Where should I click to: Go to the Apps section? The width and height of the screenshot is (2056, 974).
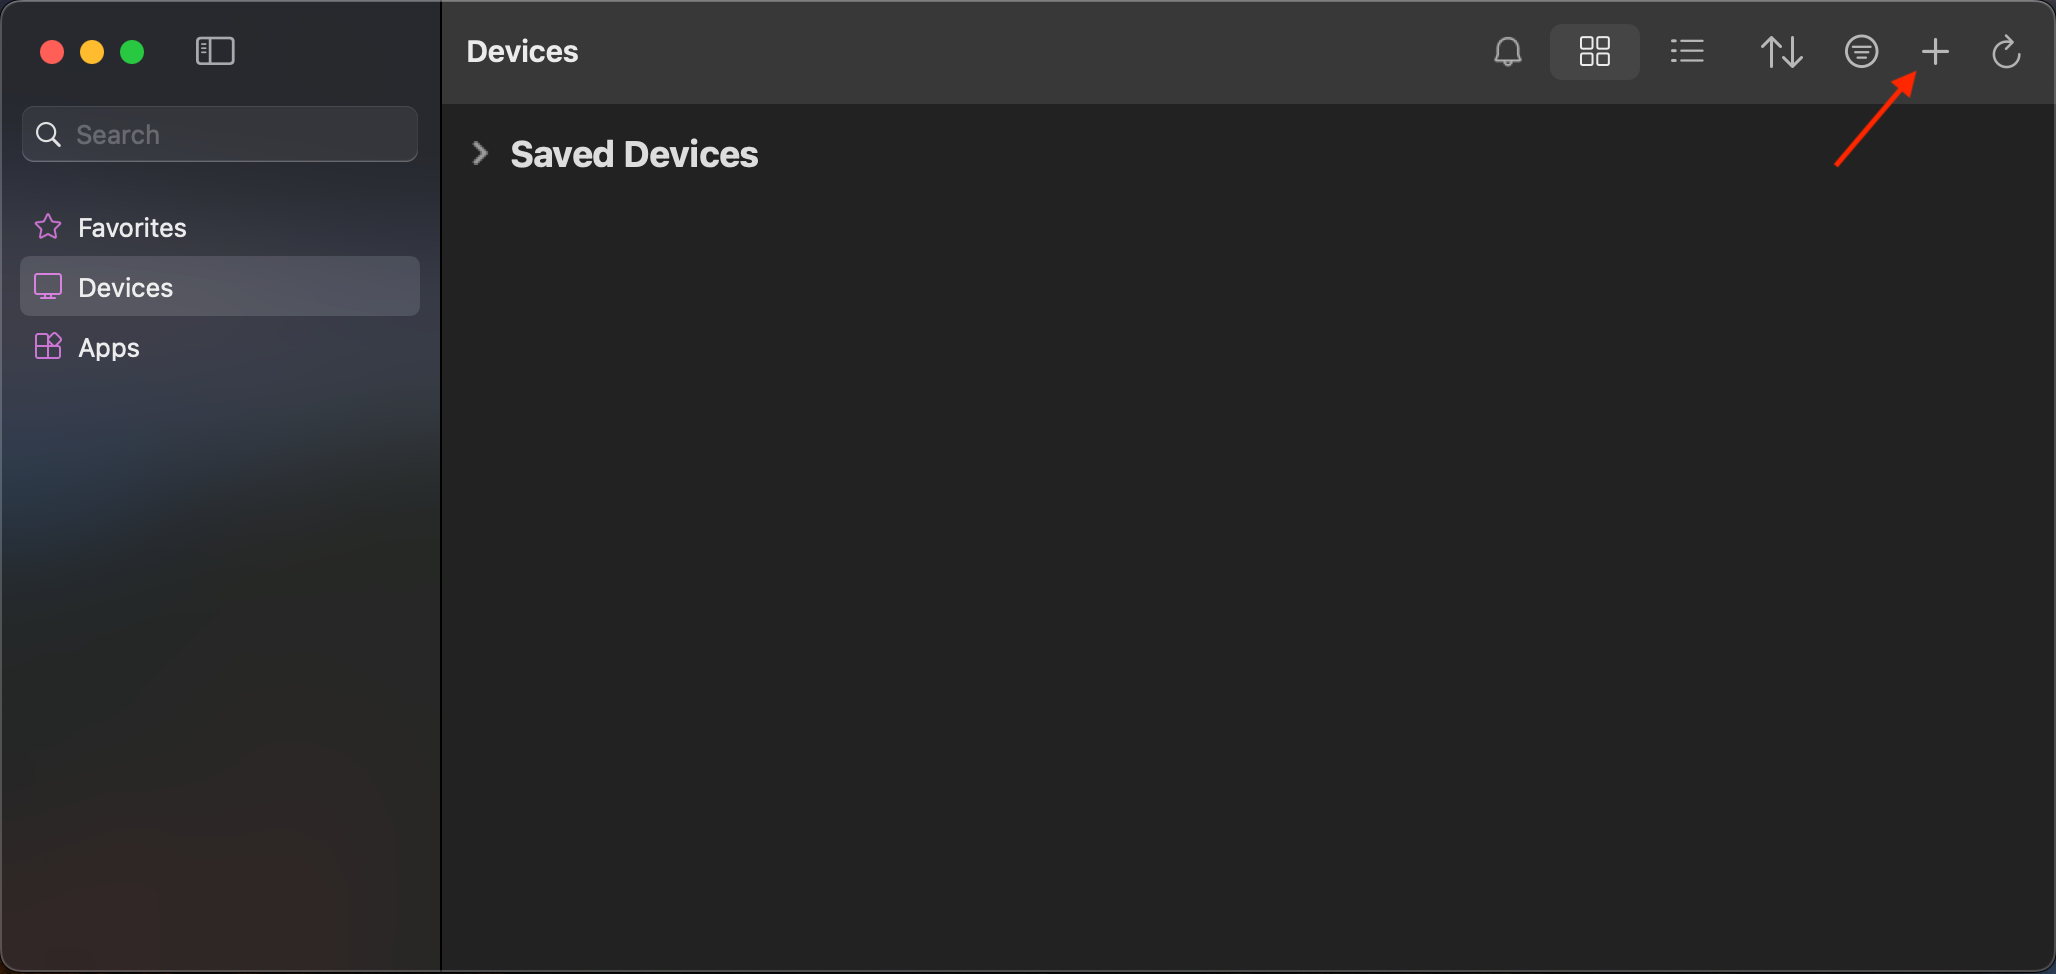(x=108, y=348)
